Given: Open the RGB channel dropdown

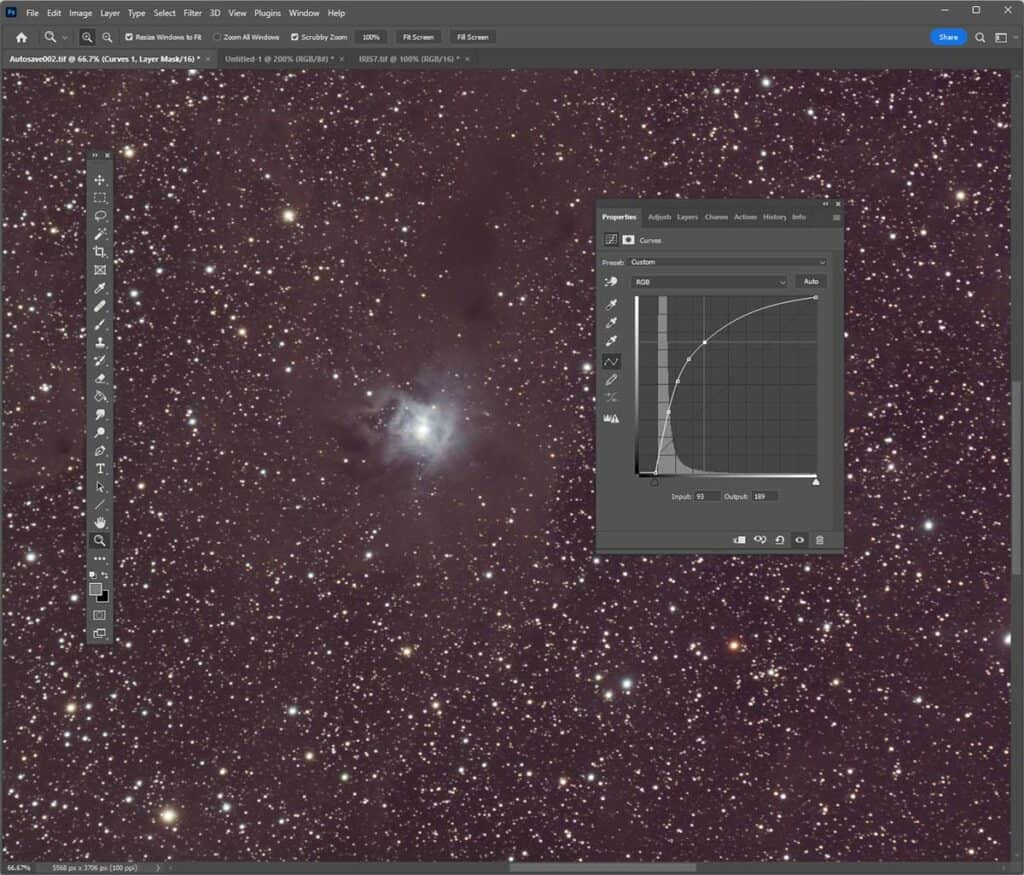Looking at the screenshot, I should 710,281.
